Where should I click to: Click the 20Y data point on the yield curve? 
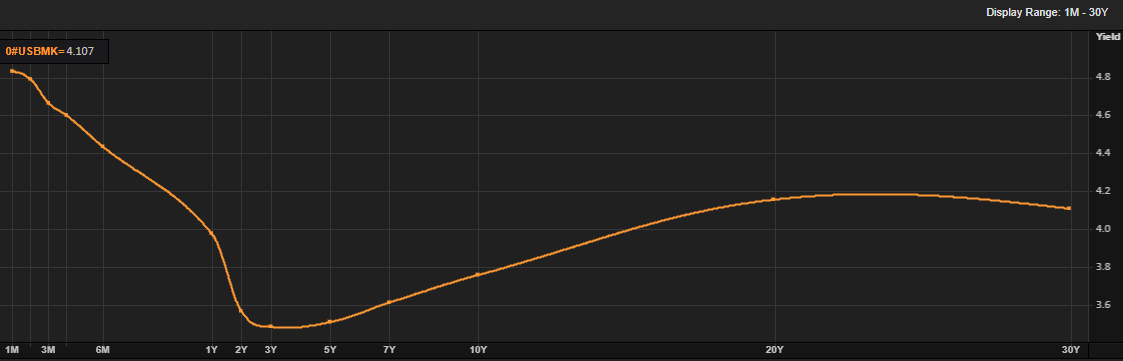click(x=773, y=199)
